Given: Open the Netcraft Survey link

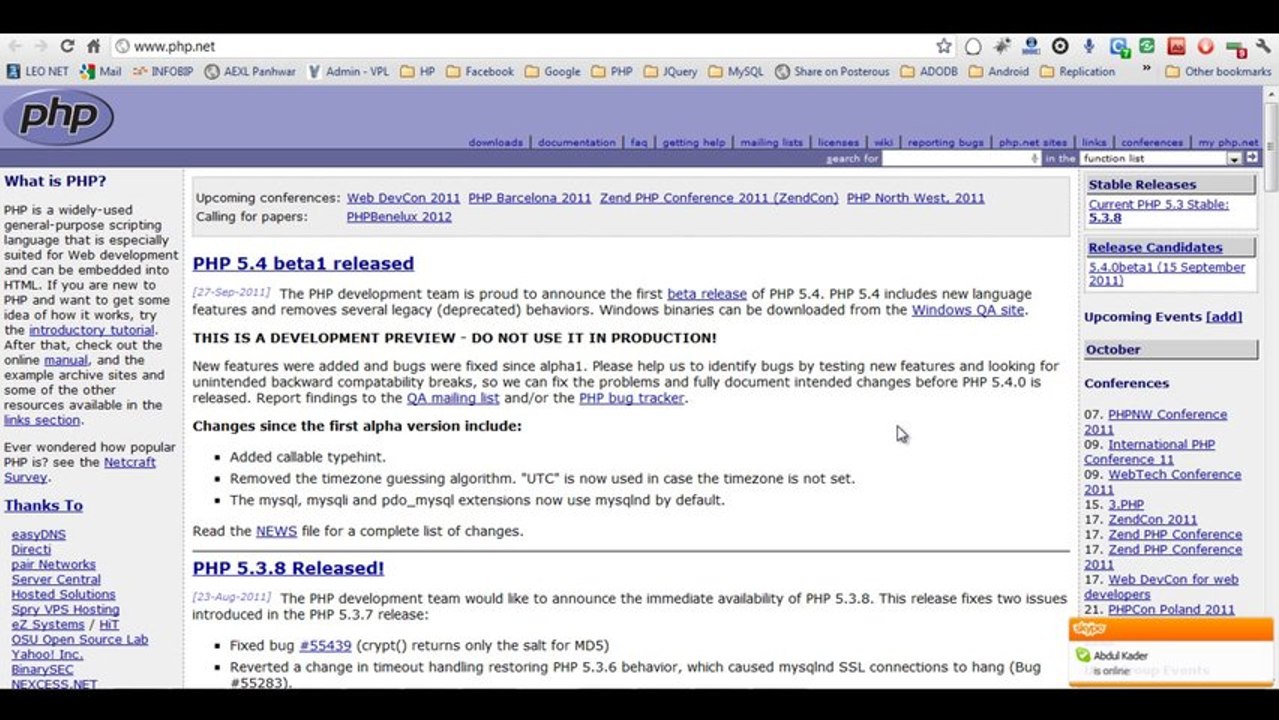Looking at the screenshot, I should coord(80,470).
